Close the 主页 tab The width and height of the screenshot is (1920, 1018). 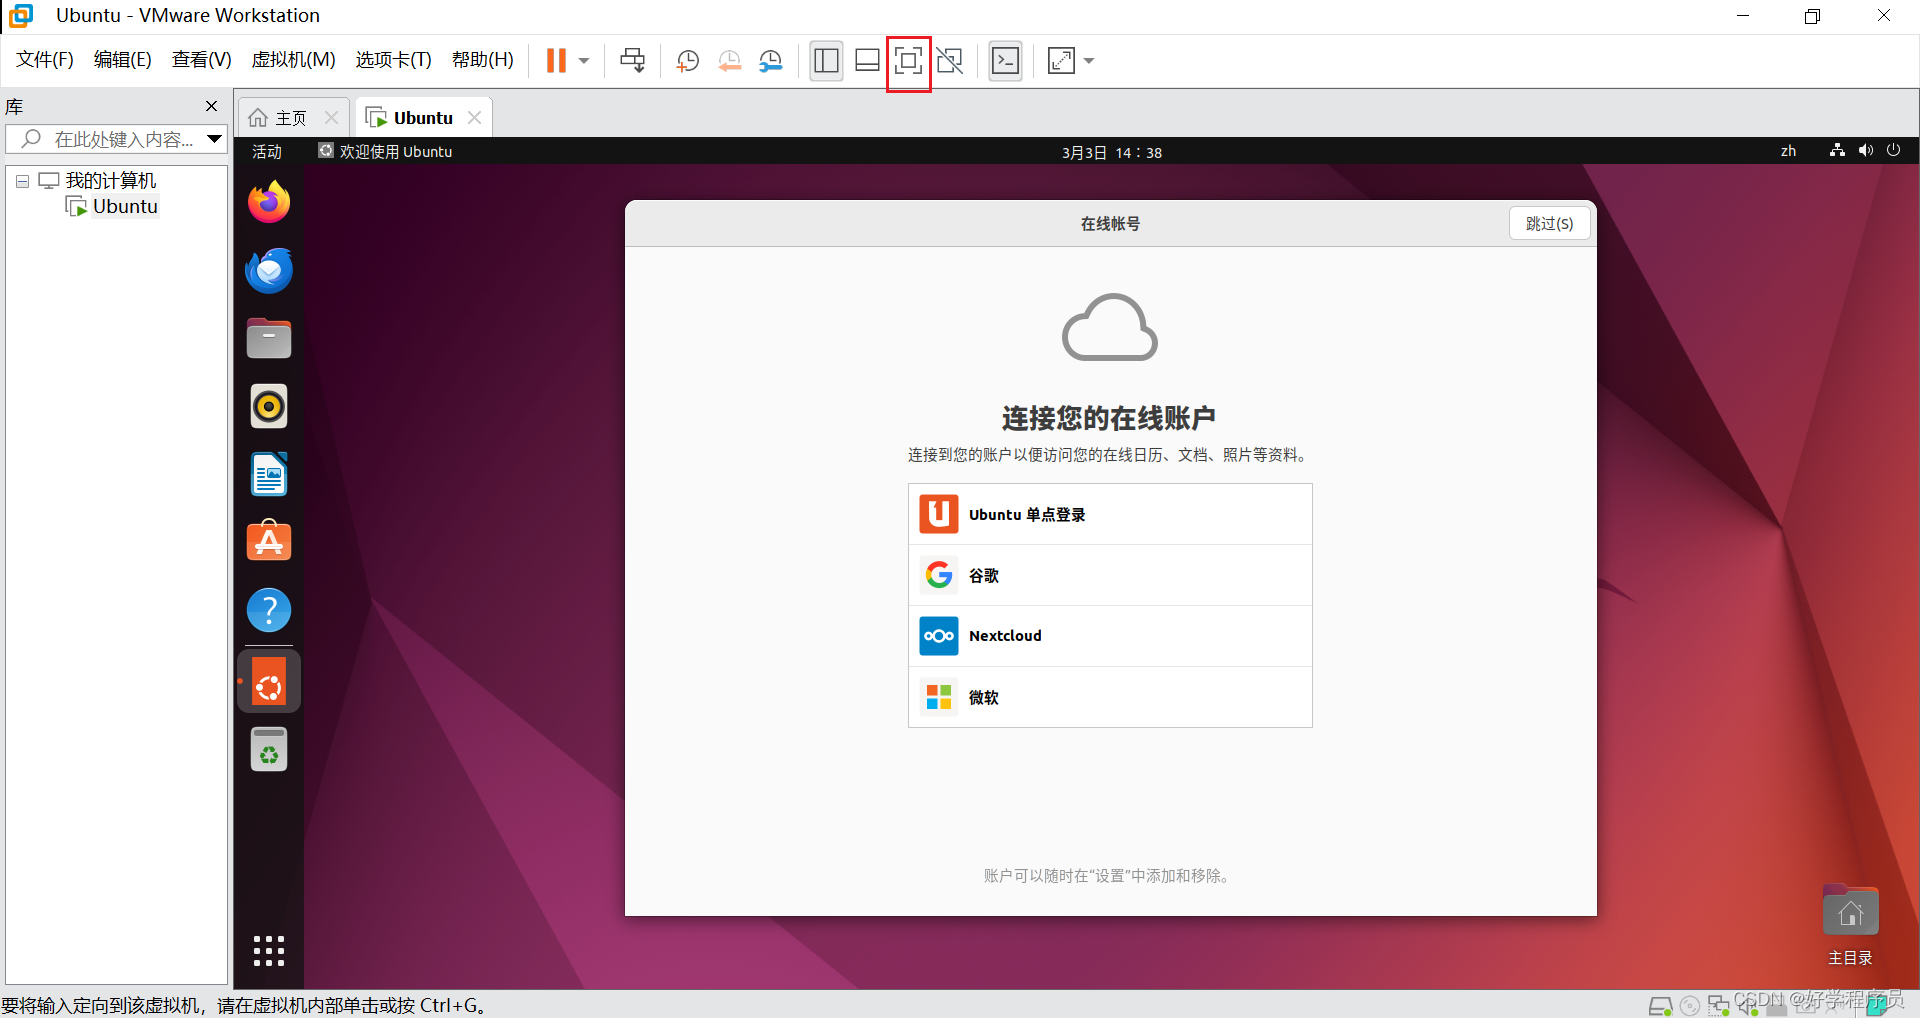(331, 118)
